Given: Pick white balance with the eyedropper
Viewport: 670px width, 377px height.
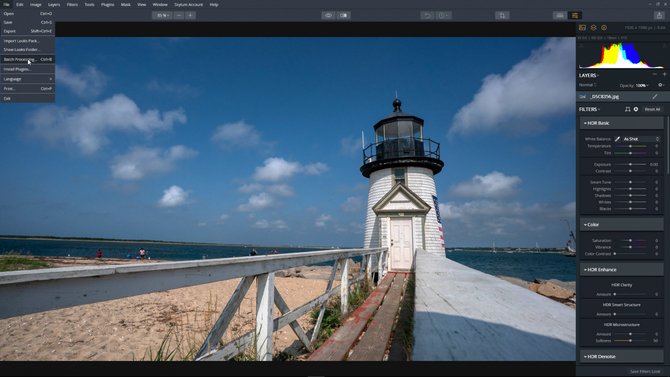Looking at the screenshot, I should click(617, 139).
